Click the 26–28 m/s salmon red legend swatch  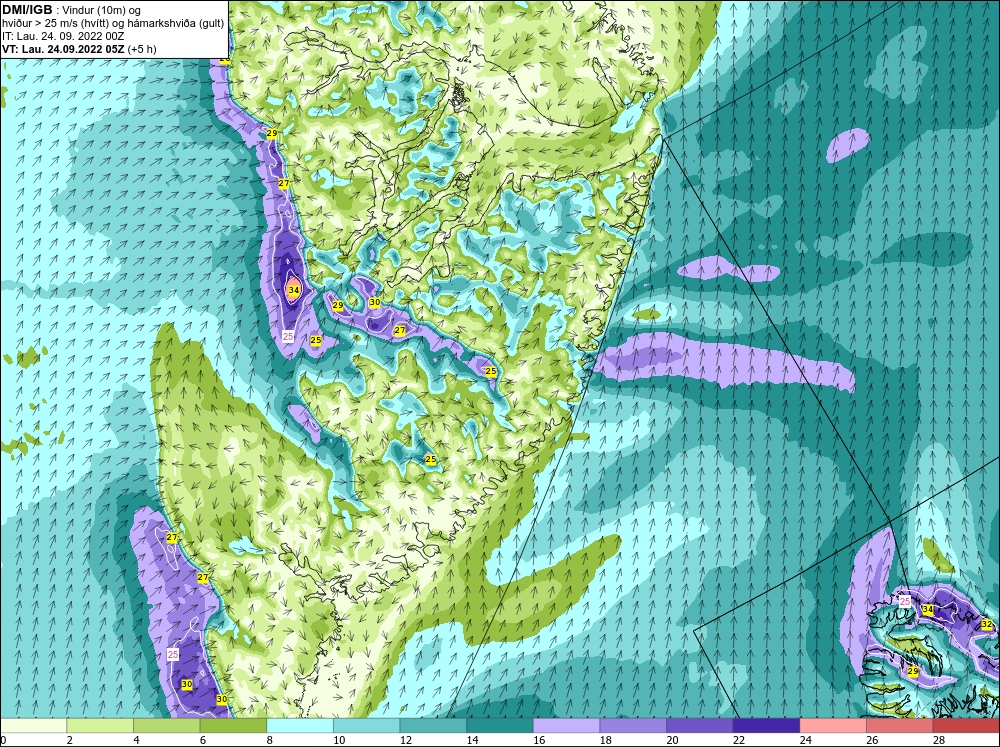[x=900, y=725]
